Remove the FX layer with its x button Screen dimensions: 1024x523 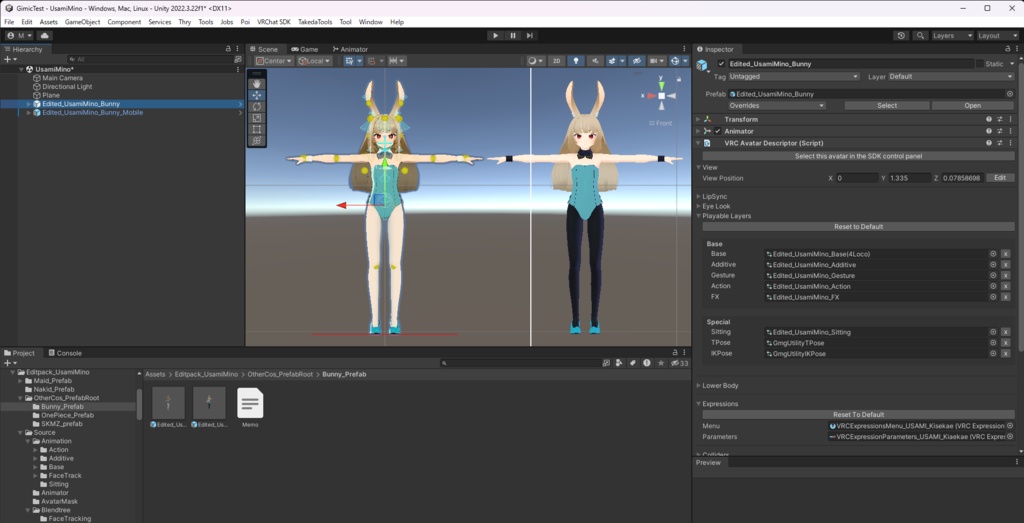pos(1006,297)
